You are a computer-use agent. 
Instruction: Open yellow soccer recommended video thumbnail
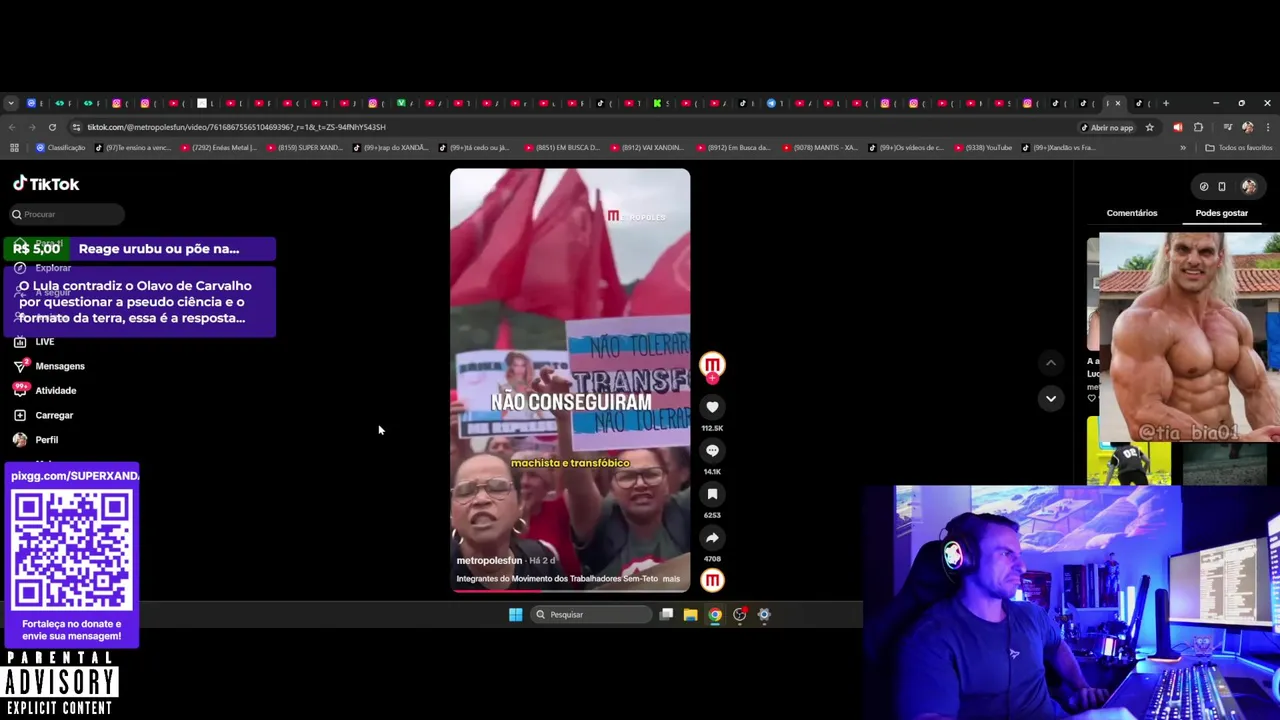coord(1129,451)
